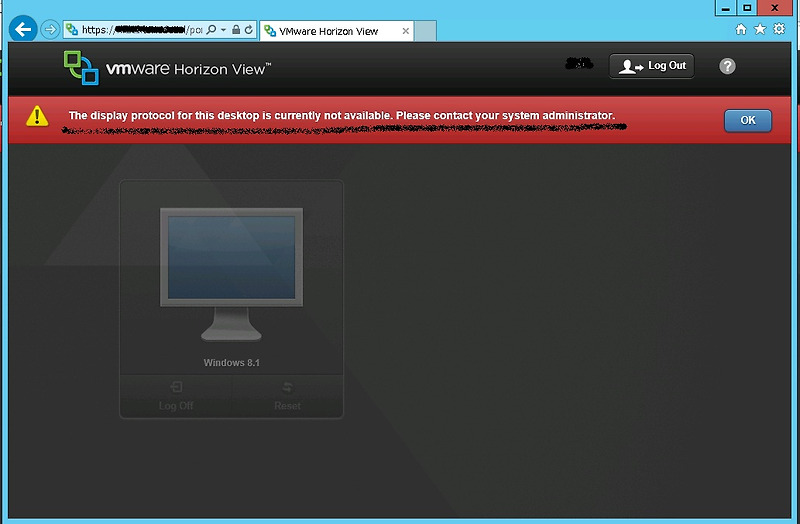The height and width of the screenshot is (524, 800).
Task: Log out of Horizon View
Action: click(x=652, y=66)
